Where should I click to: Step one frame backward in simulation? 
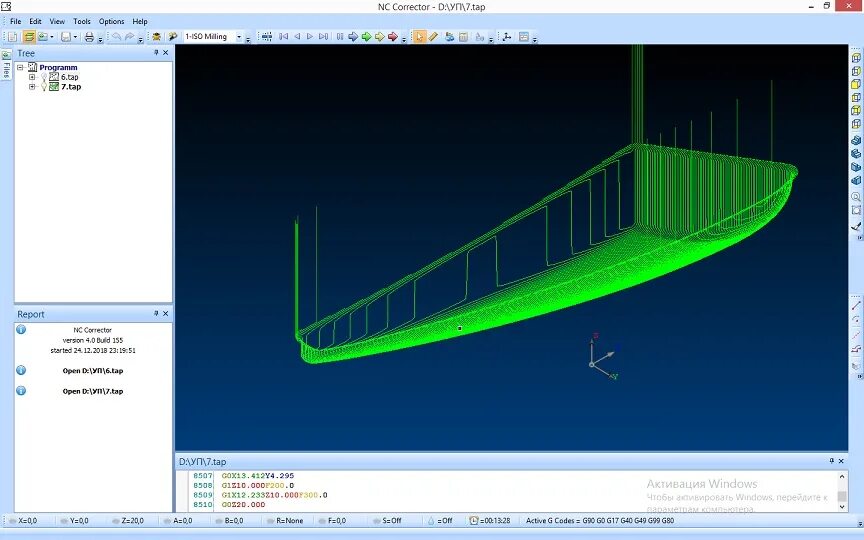coord(297,37)
